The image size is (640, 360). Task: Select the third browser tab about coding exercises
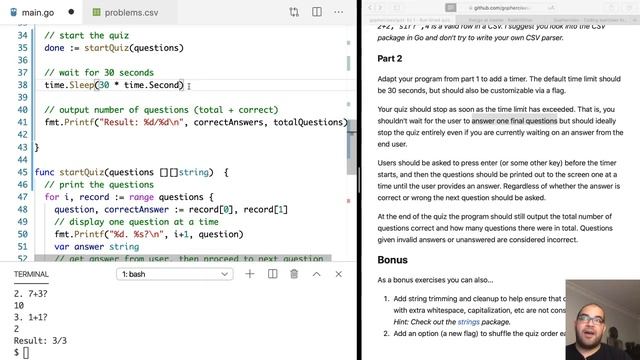point(589,20)
